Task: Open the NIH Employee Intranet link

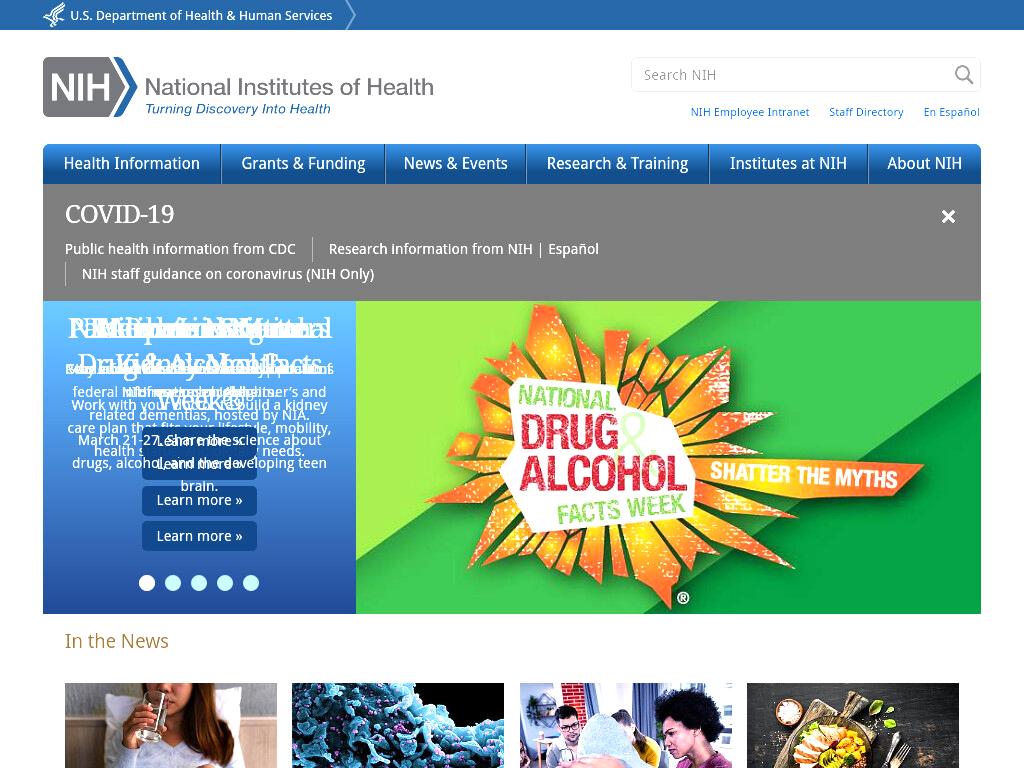Action: click(x=750, y=112)
